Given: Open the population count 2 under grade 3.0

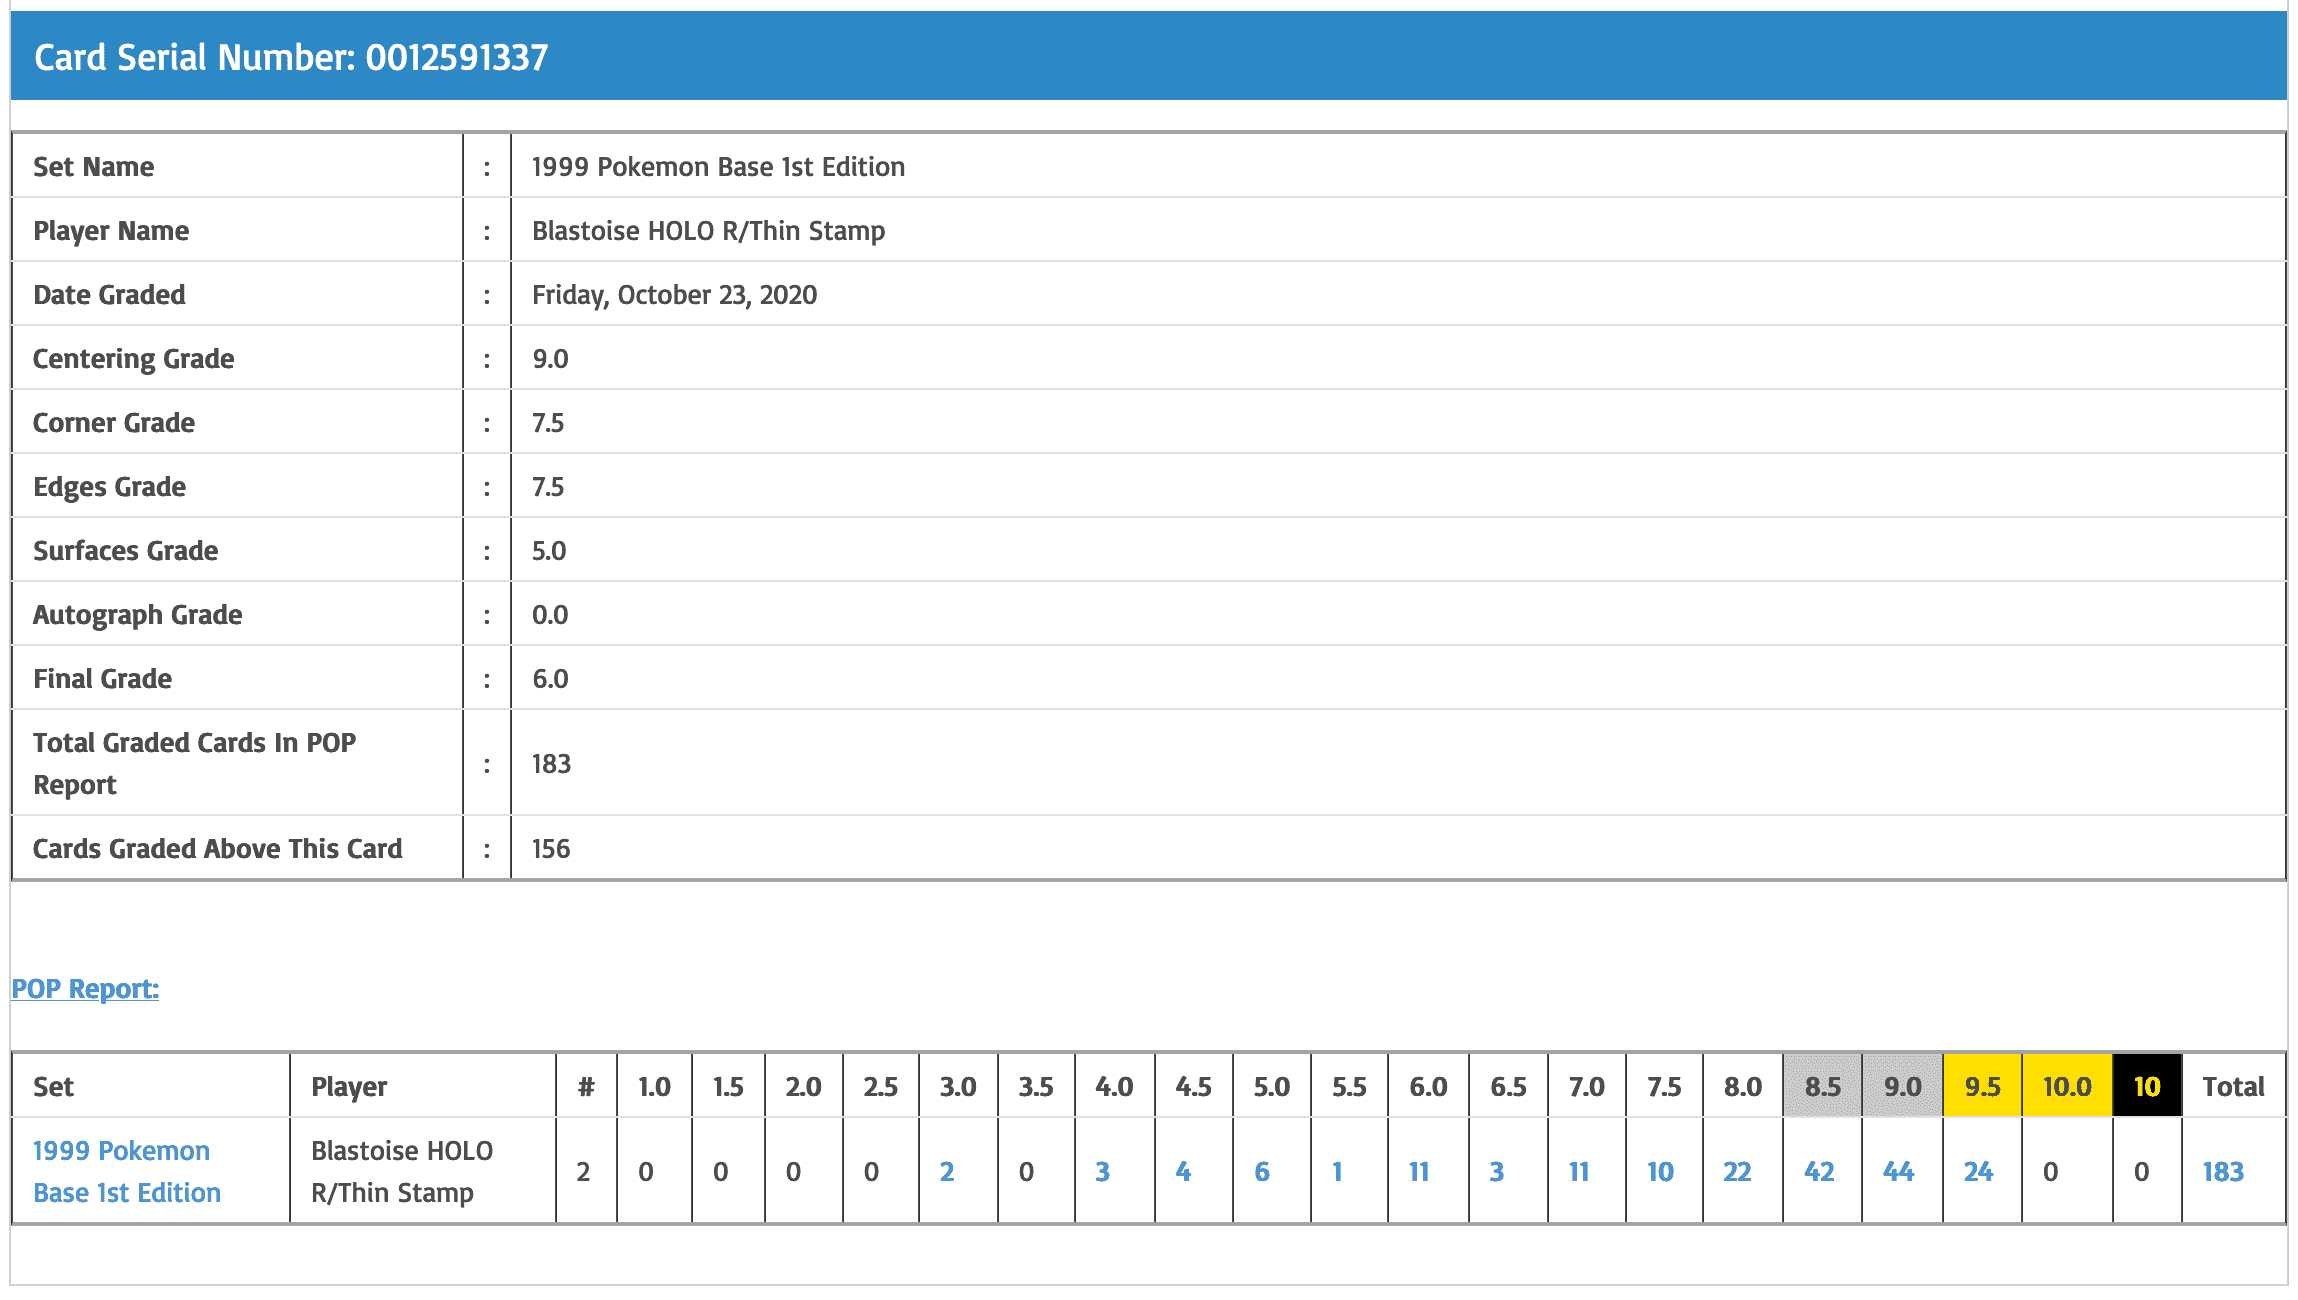Looking at the screenshot, I should tap(947, 1171).
